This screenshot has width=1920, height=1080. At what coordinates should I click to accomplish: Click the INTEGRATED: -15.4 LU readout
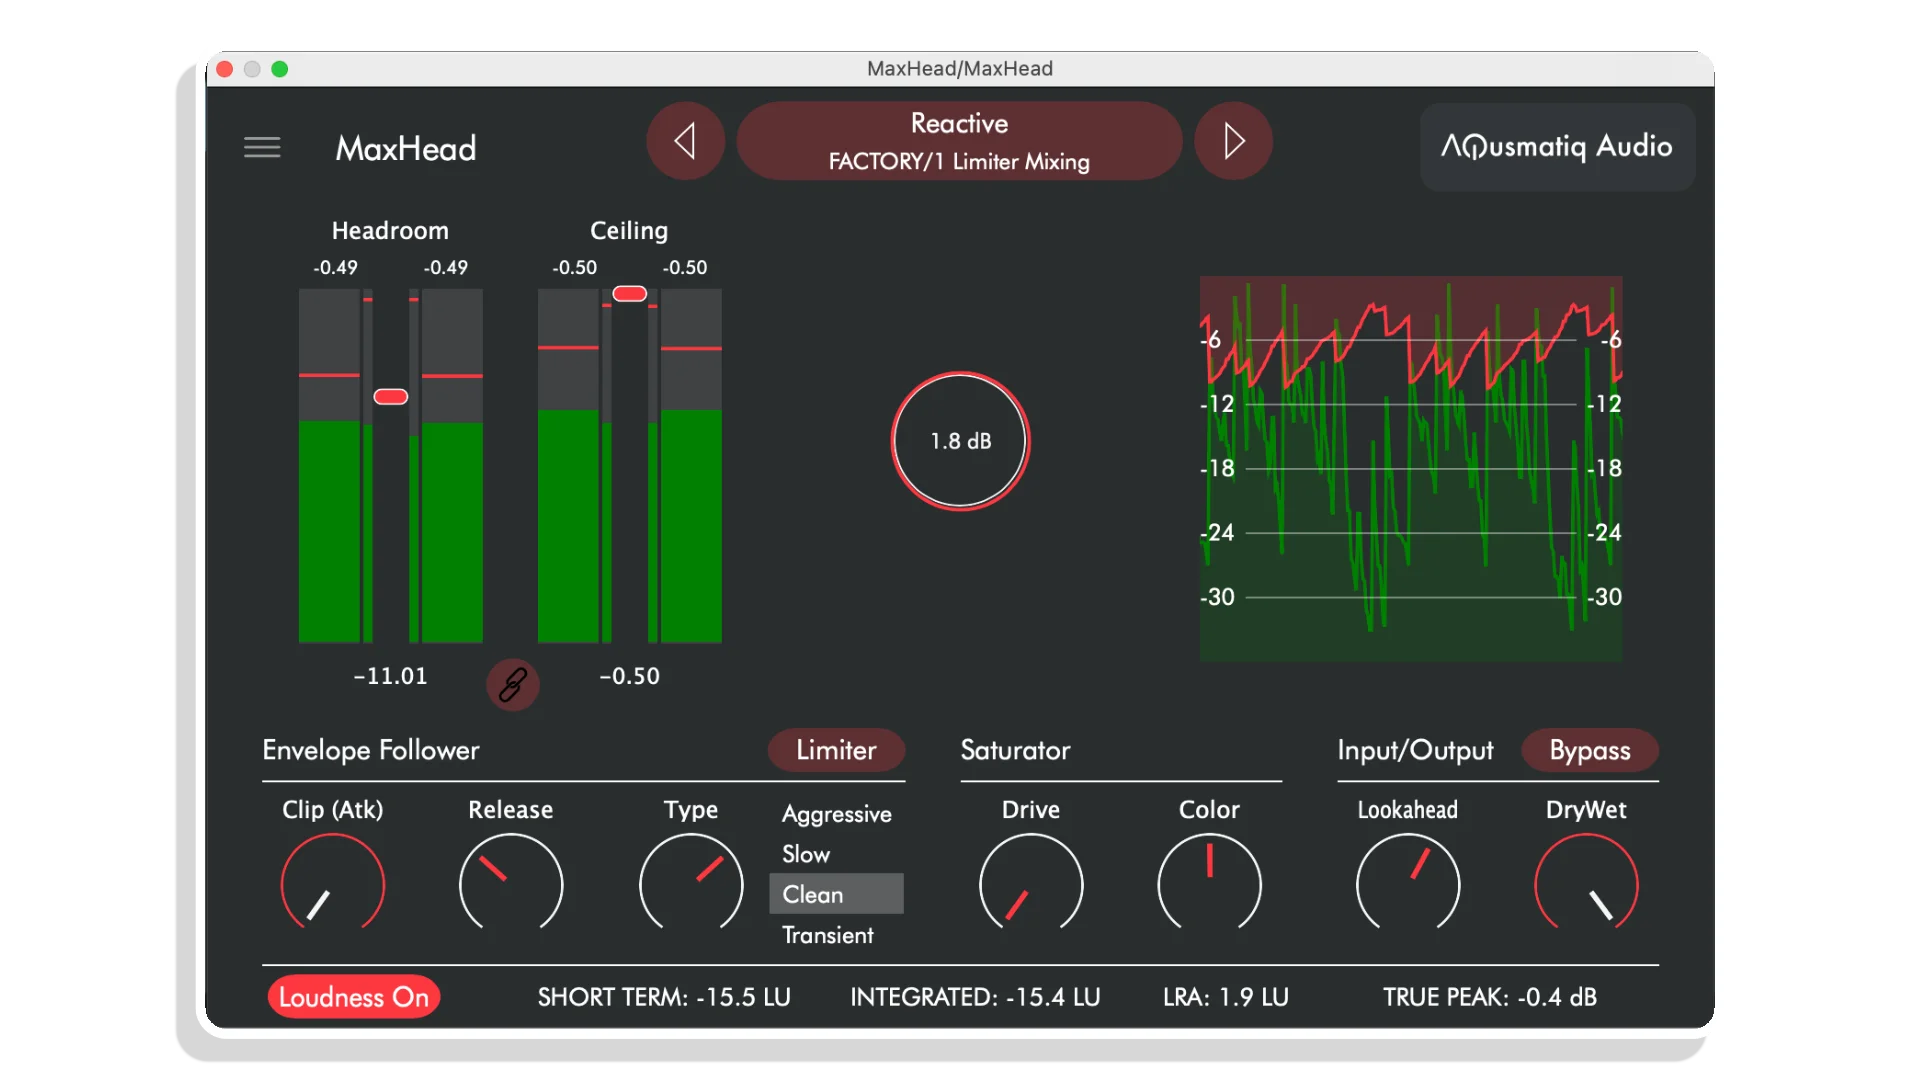[975, 997]
